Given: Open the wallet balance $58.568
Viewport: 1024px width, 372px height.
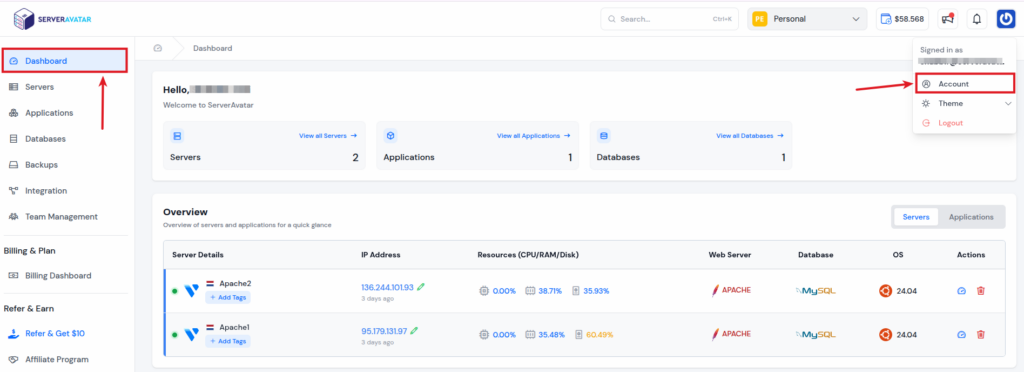Looking at the screenshot, I should click(903, 19).
